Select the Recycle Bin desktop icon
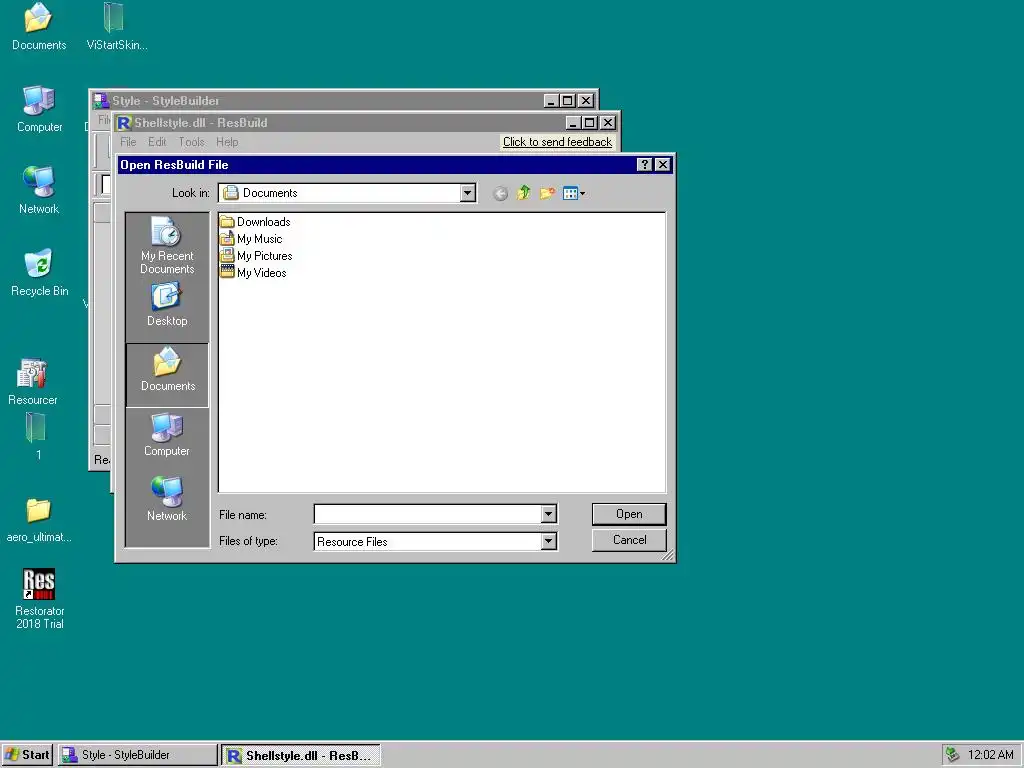Image resolution: width=1024 pixels, height=768 pixels. pyautogui.click(x=39, y=273)
